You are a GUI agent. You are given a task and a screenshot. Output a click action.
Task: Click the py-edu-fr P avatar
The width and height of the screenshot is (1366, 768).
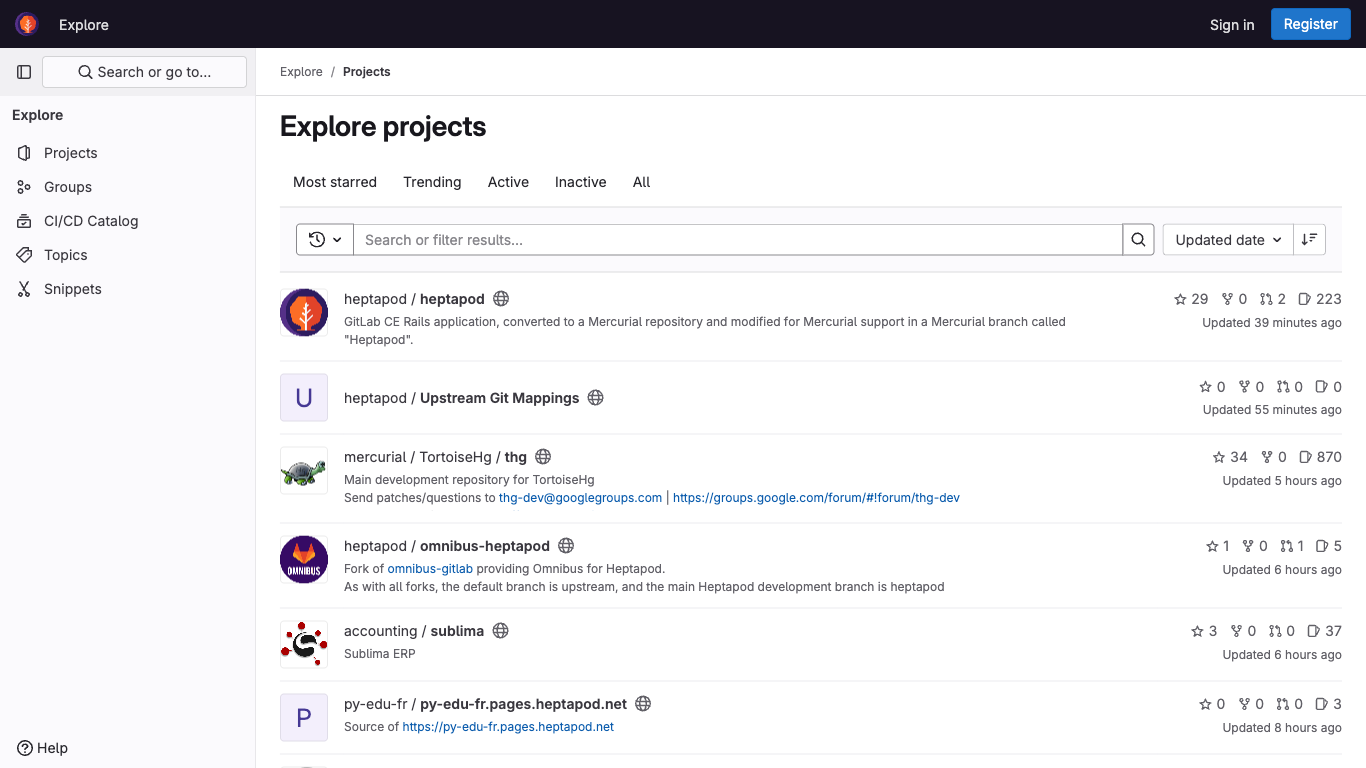click(304, 718)
